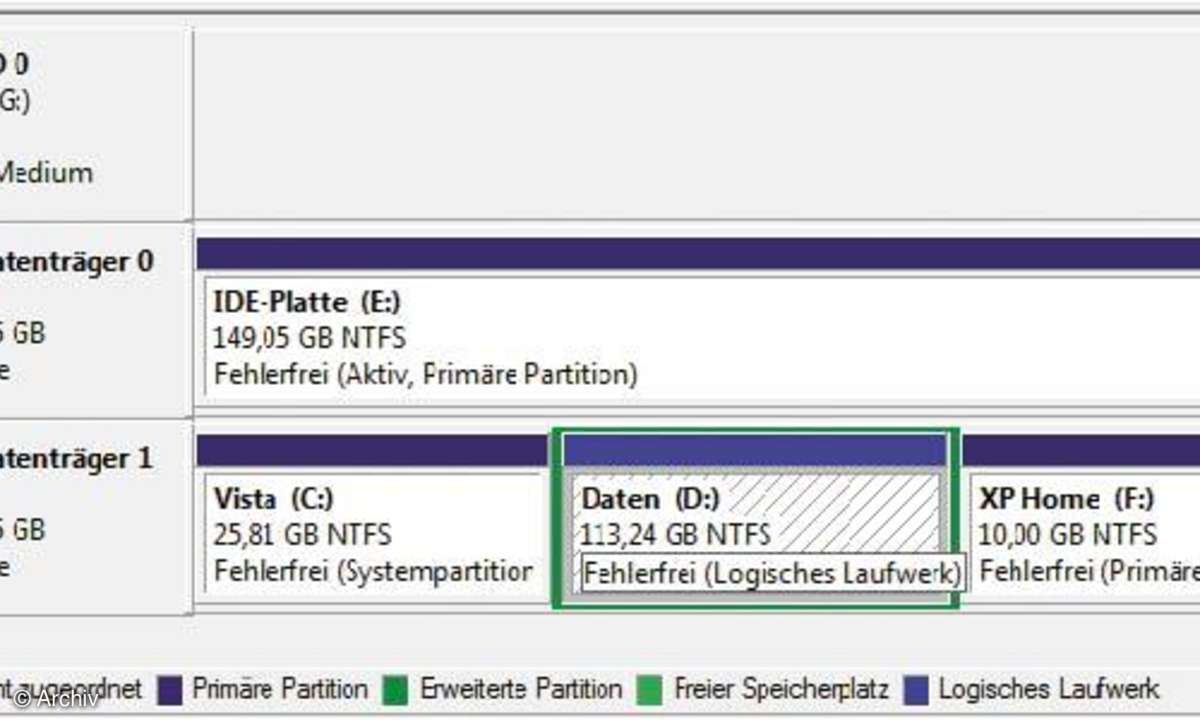Click the '10,00 GB NTFS' size text
The image size is (1200, 720).
[x=1067, y=535]
